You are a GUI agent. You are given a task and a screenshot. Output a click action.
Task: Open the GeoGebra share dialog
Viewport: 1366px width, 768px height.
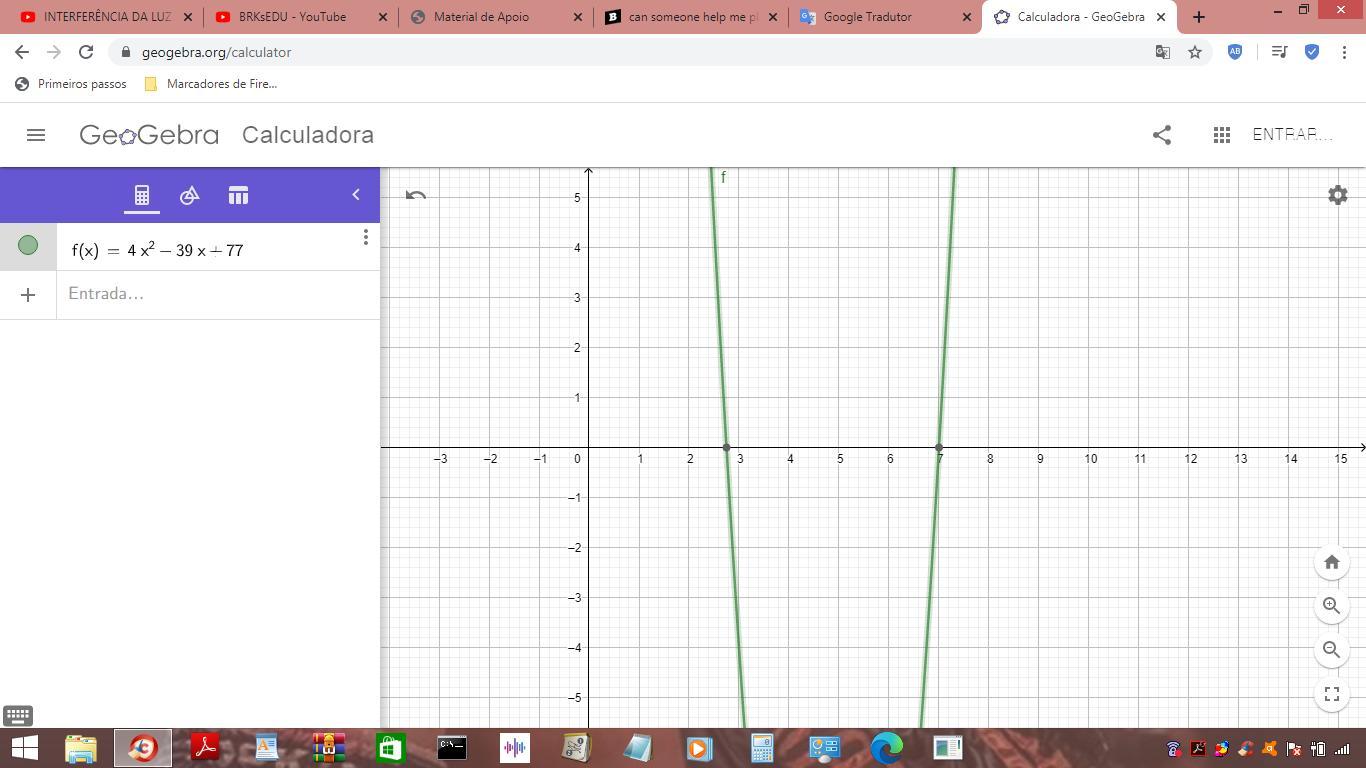pos(1161,135)
